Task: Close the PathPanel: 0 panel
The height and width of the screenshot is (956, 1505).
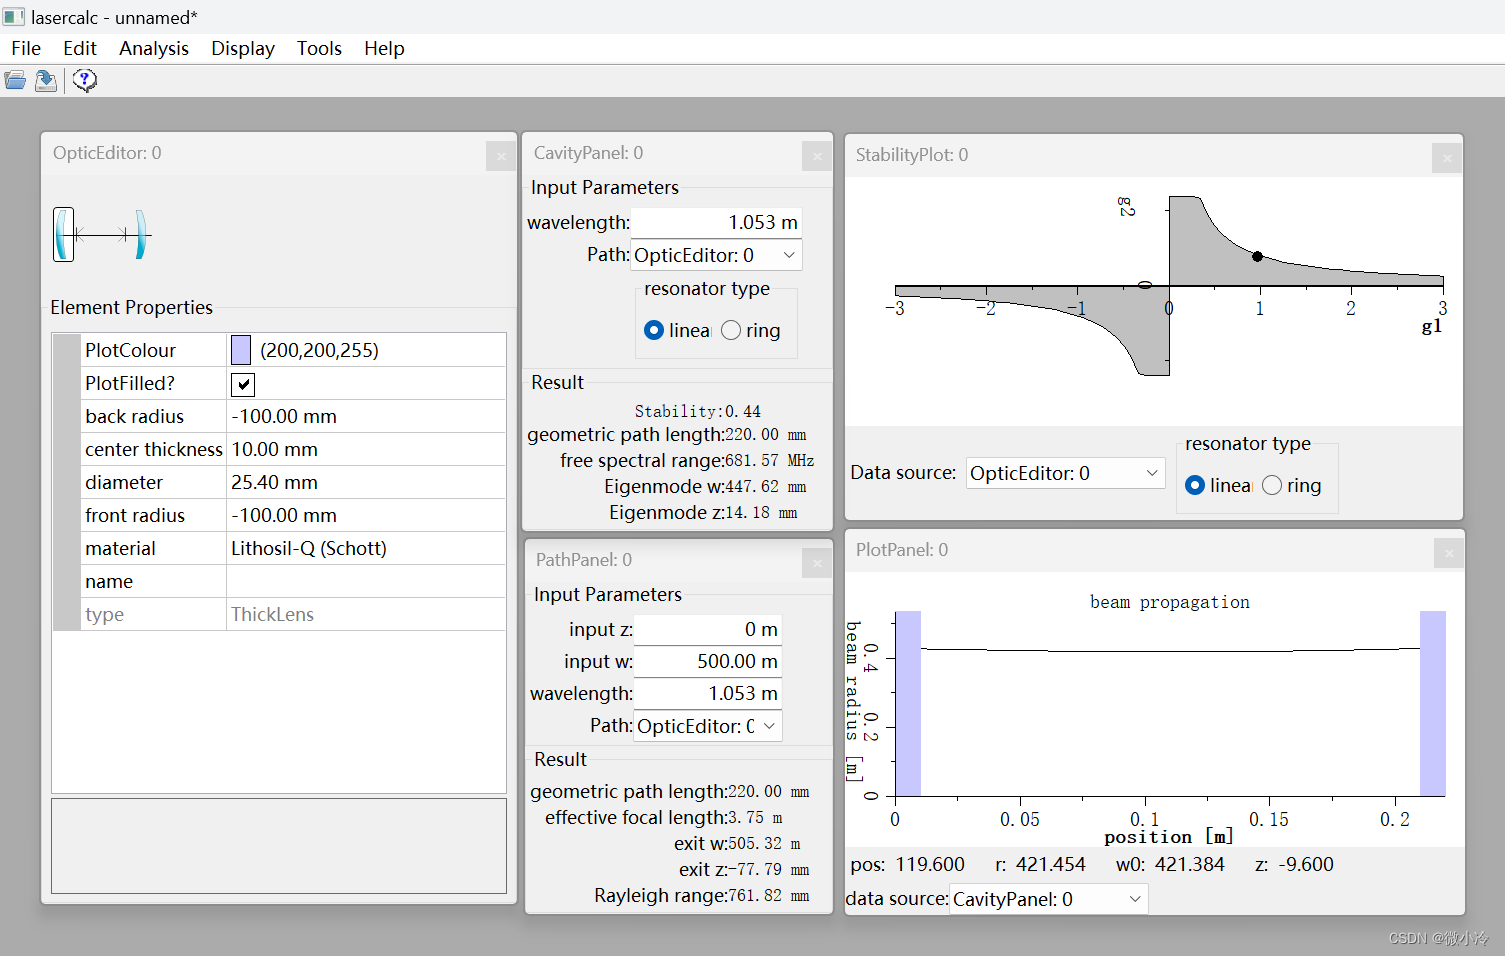Action: 817,563
